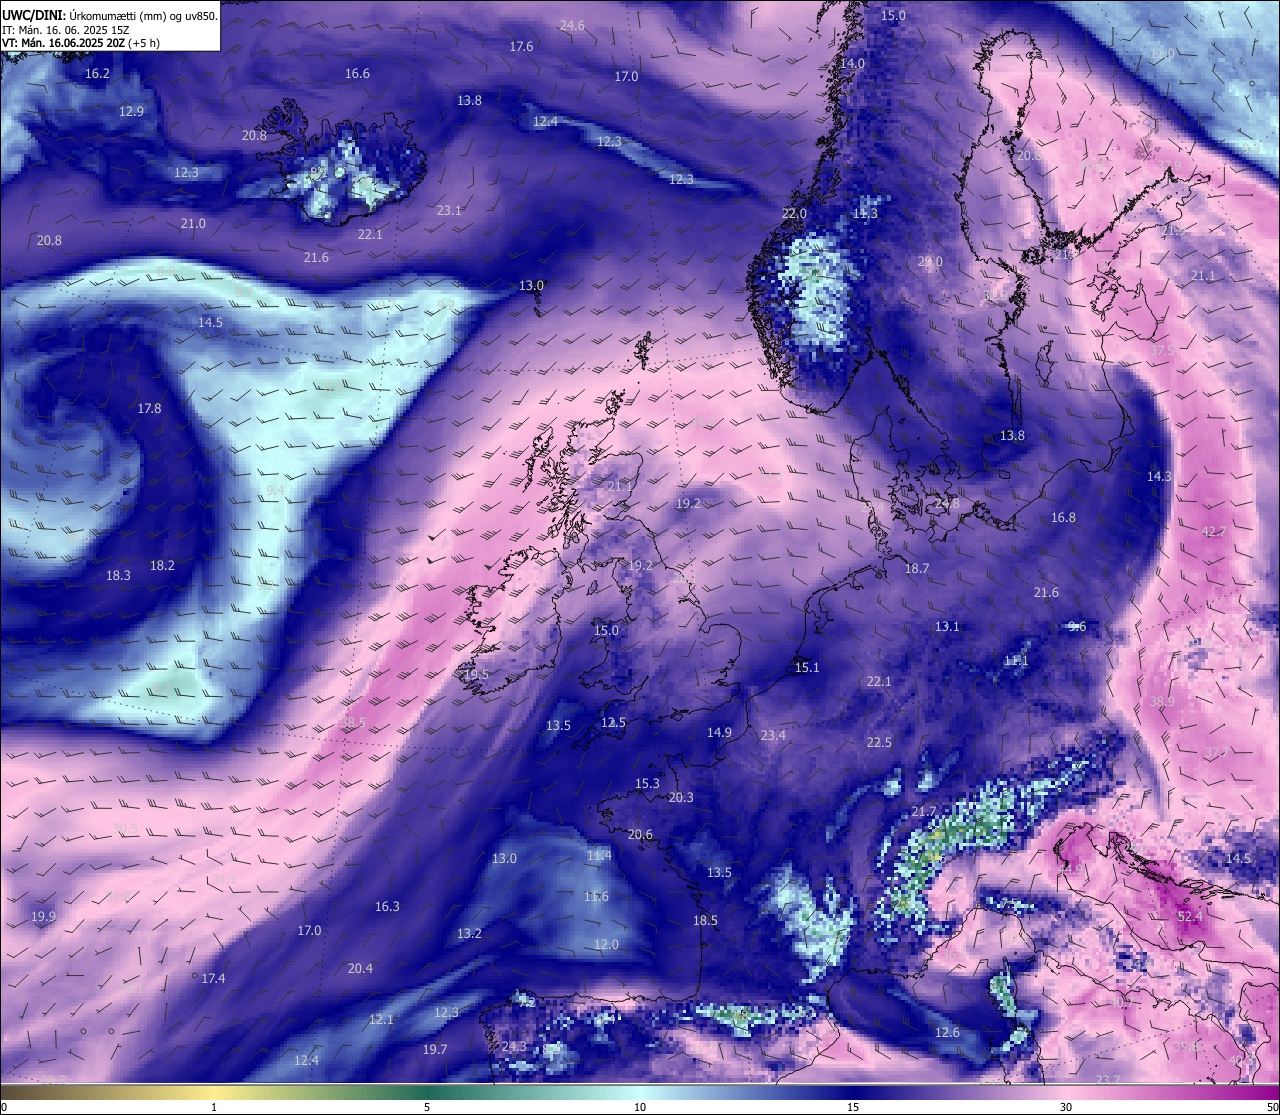Click the 24.6 value at top of map
The width and height of the screenshot is (1280, 1115).
coord(572,26)
